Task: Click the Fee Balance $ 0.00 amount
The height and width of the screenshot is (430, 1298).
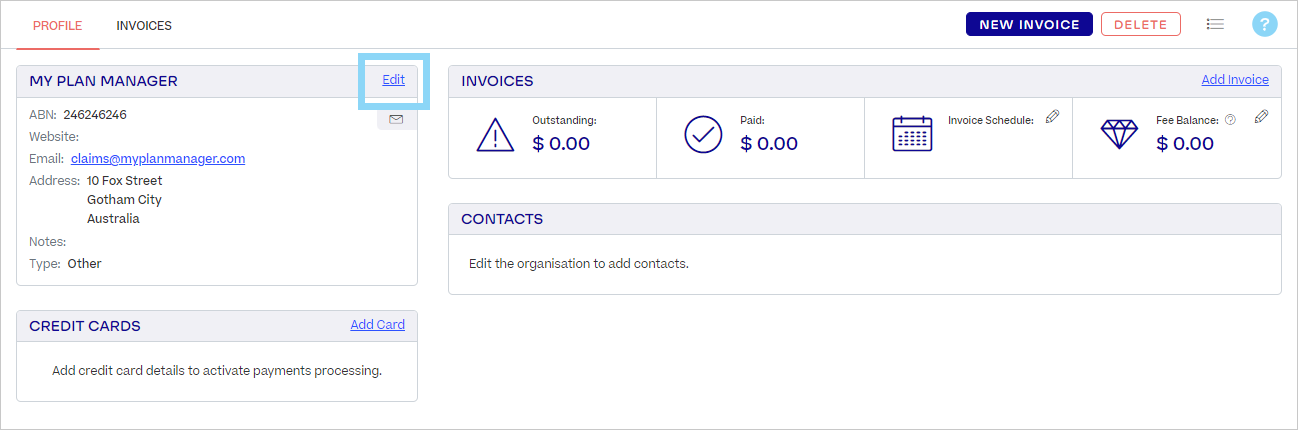Action: click(x=1185, y=144)
